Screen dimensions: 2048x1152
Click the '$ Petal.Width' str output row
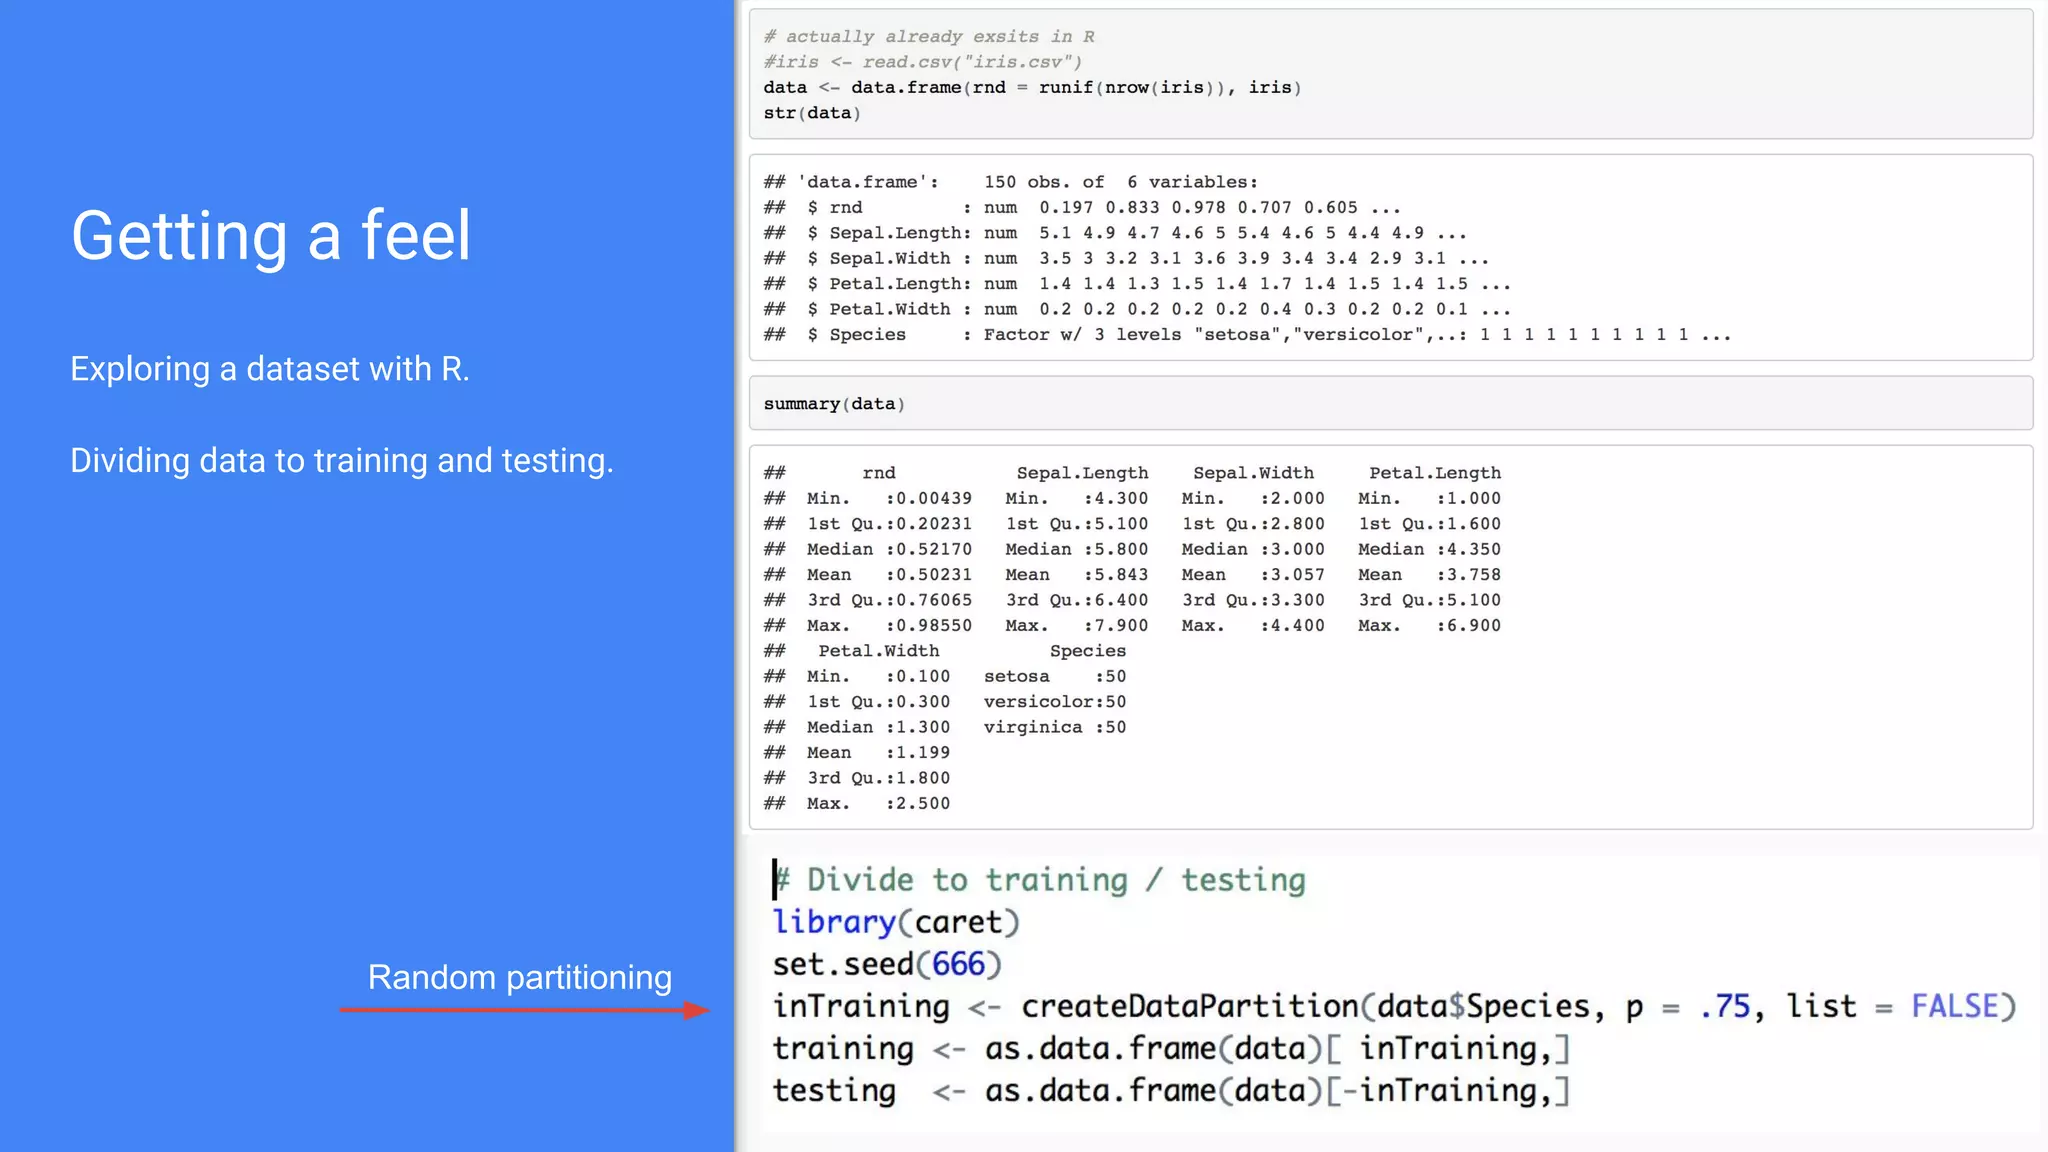point(1137,310)
